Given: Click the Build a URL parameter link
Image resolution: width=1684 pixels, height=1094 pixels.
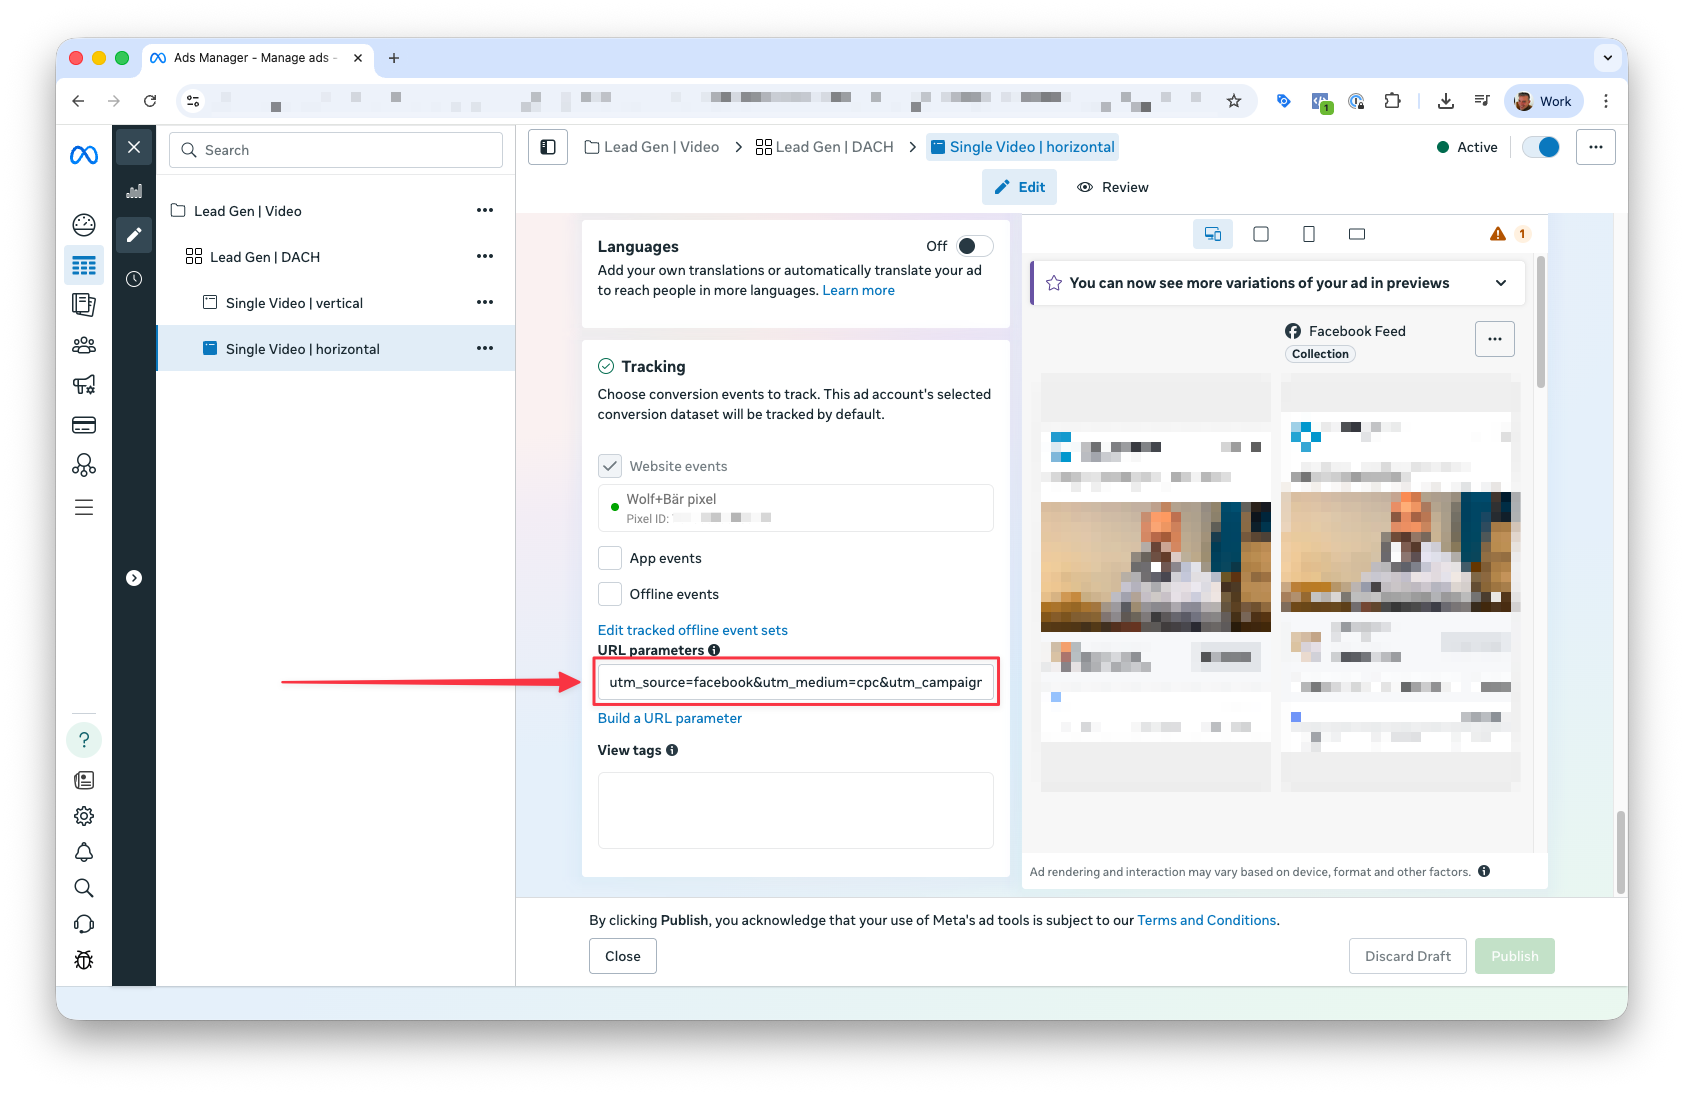Looking at the screenshot, I should click(669, 718).
